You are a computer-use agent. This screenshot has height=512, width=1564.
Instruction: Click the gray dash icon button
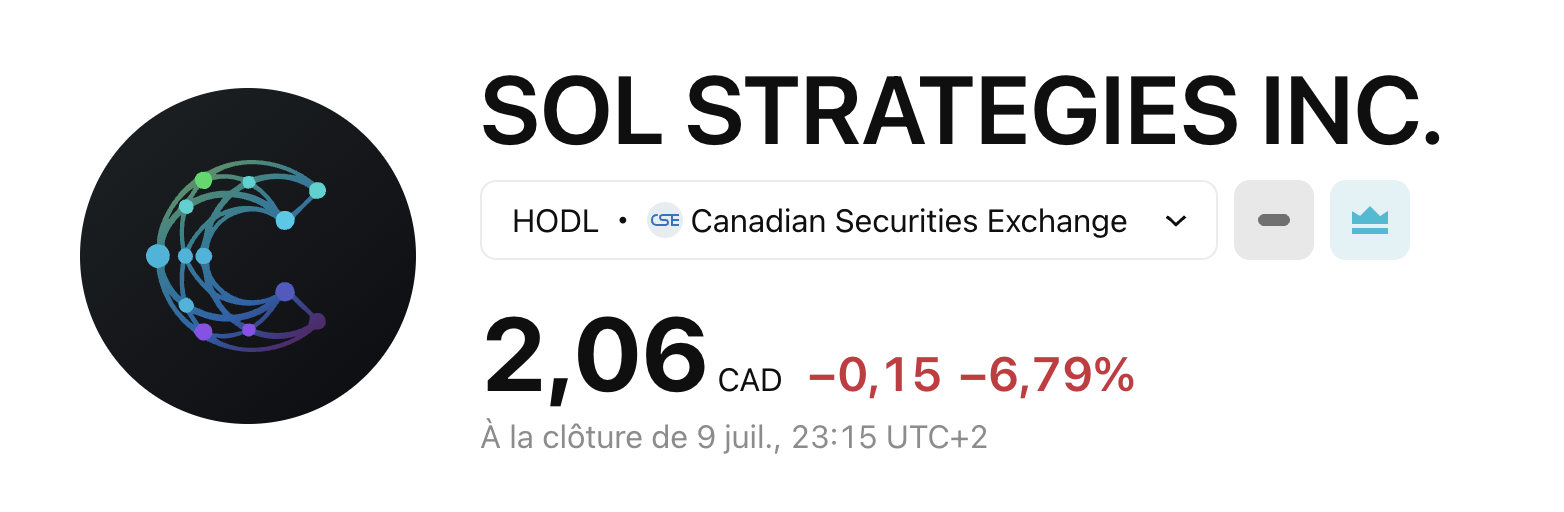(x=1274, y=220)
